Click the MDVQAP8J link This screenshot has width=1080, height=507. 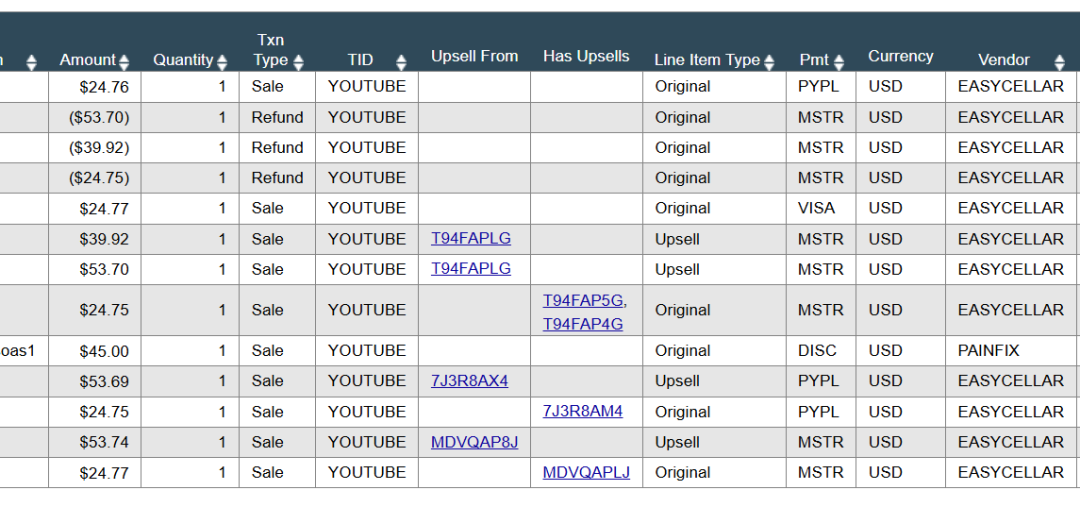[x=475, y=442]
